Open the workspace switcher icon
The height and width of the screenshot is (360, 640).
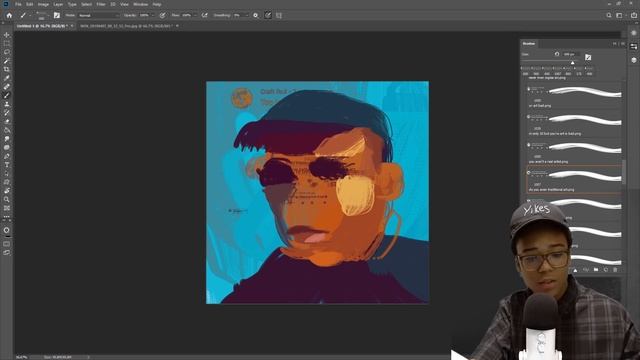620,16
